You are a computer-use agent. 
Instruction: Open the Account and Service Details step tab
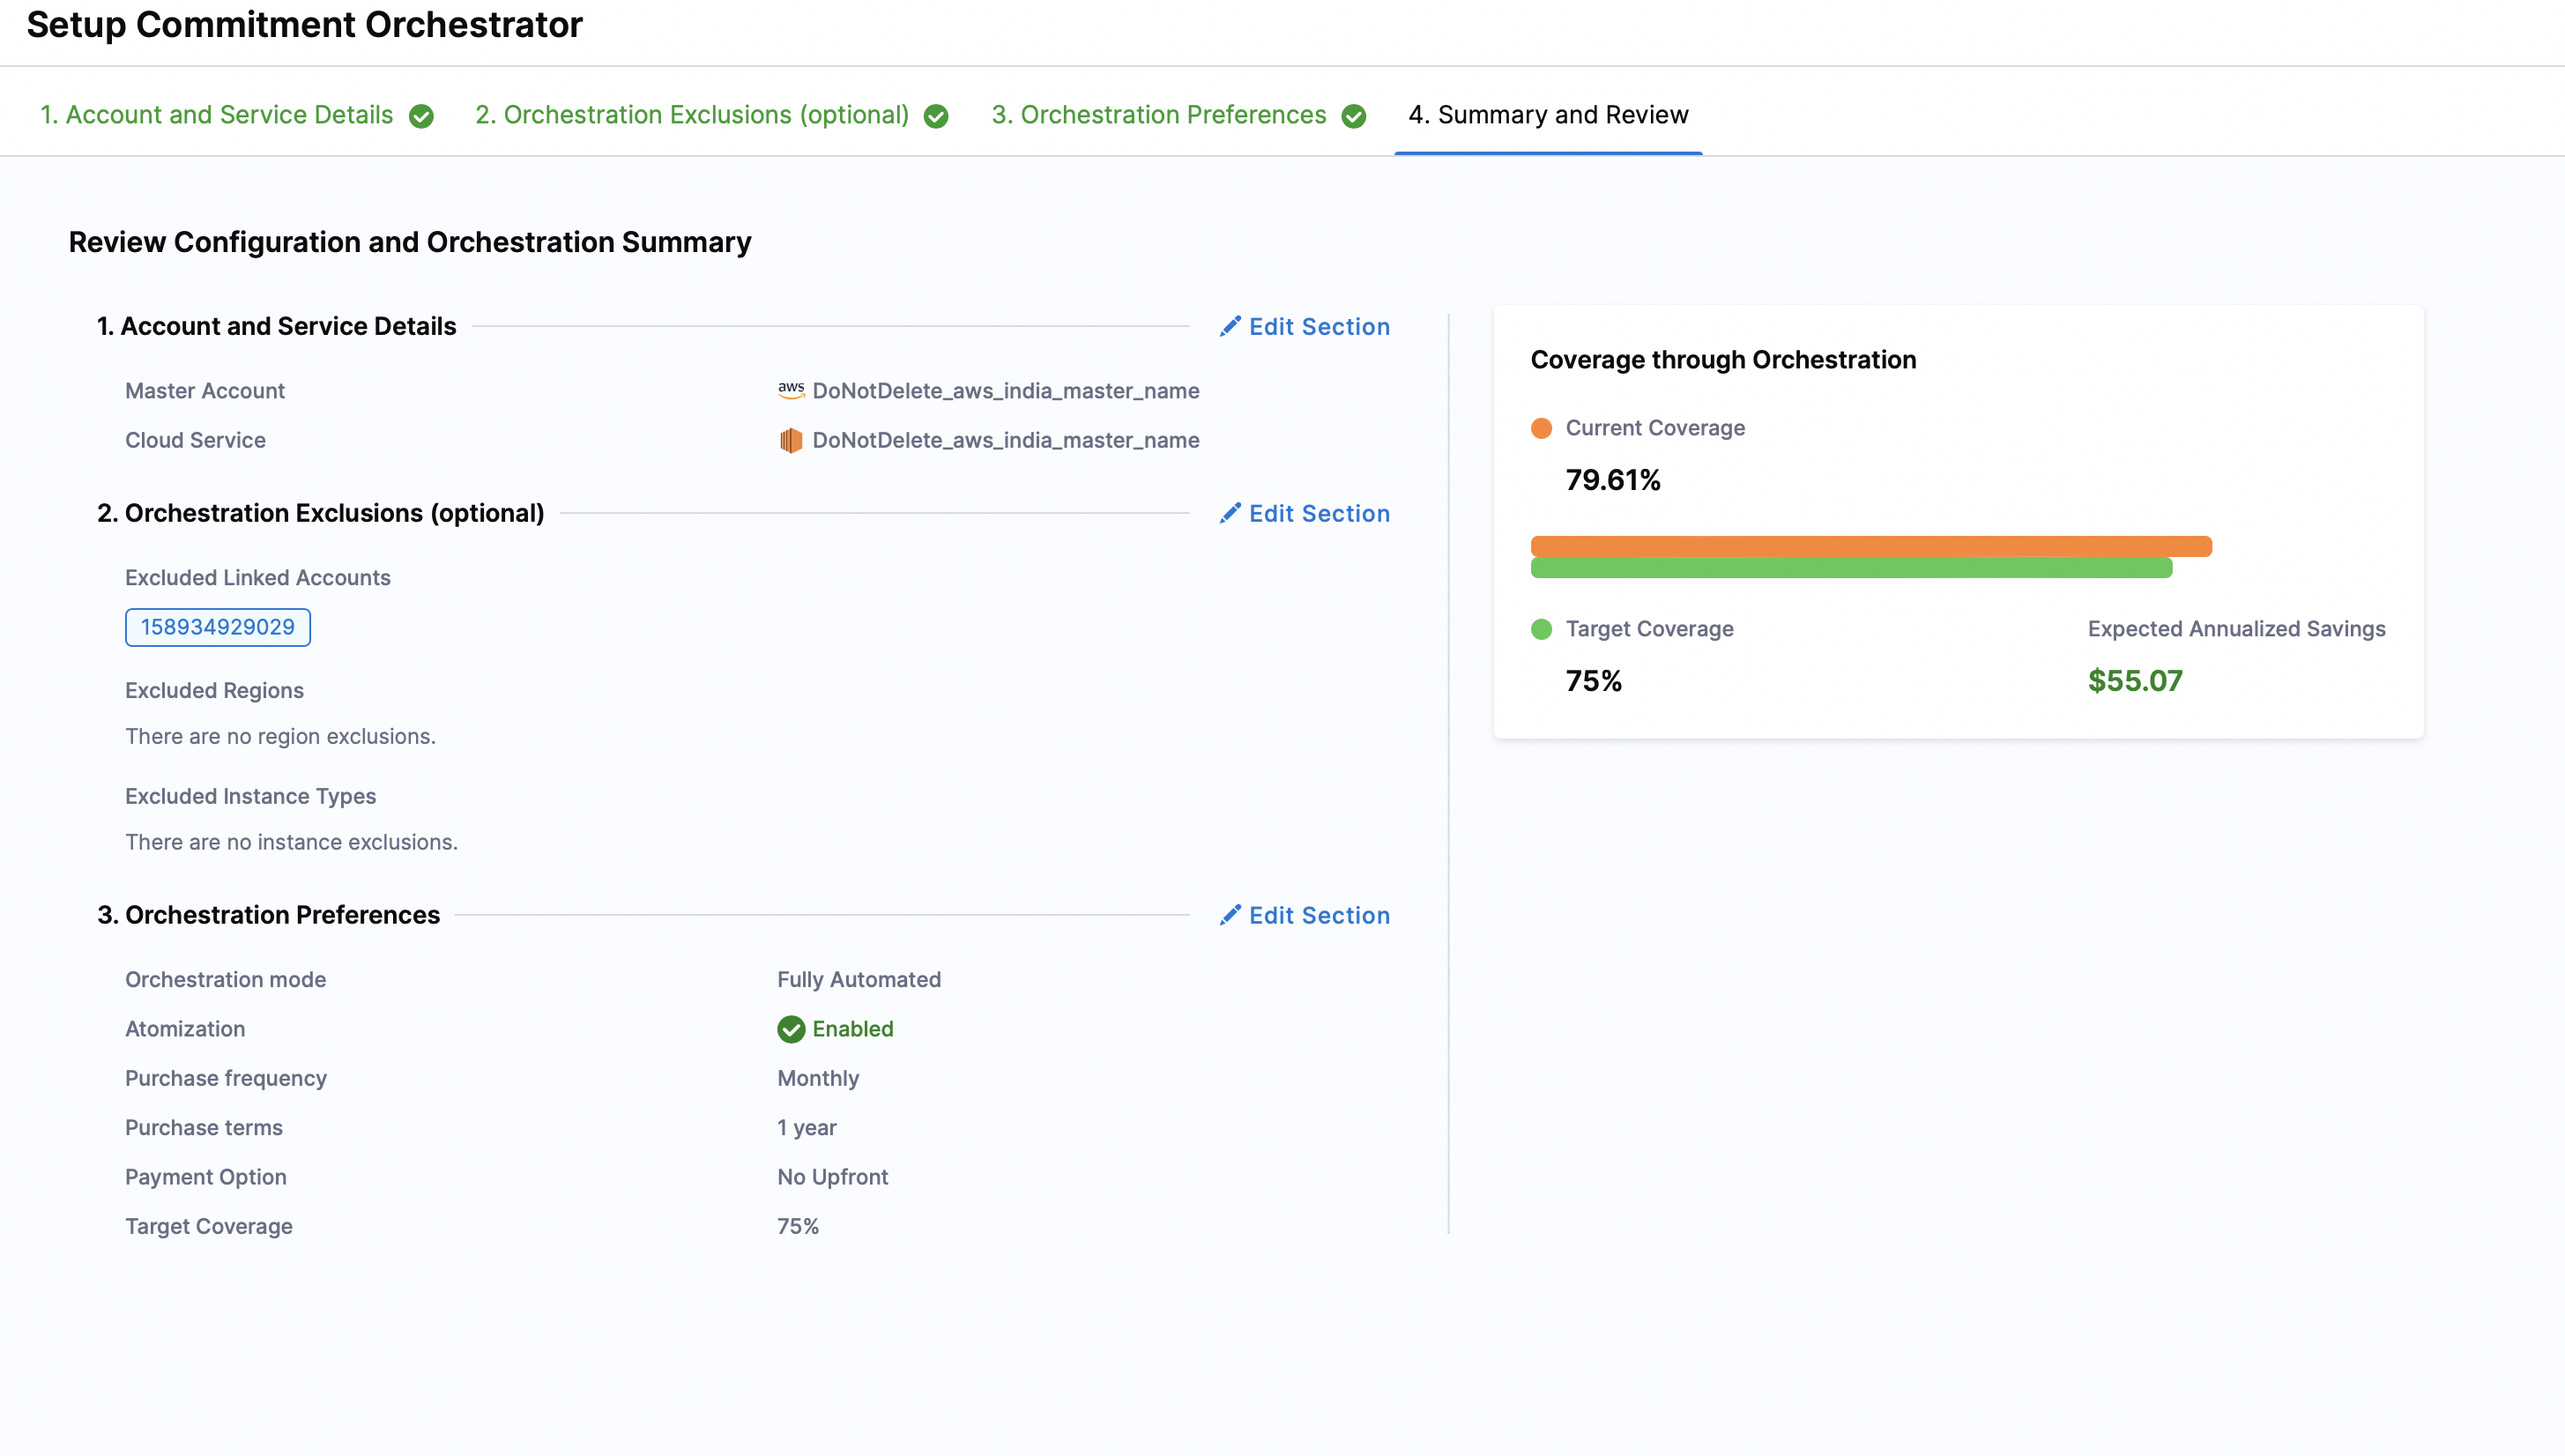point(216,115)
